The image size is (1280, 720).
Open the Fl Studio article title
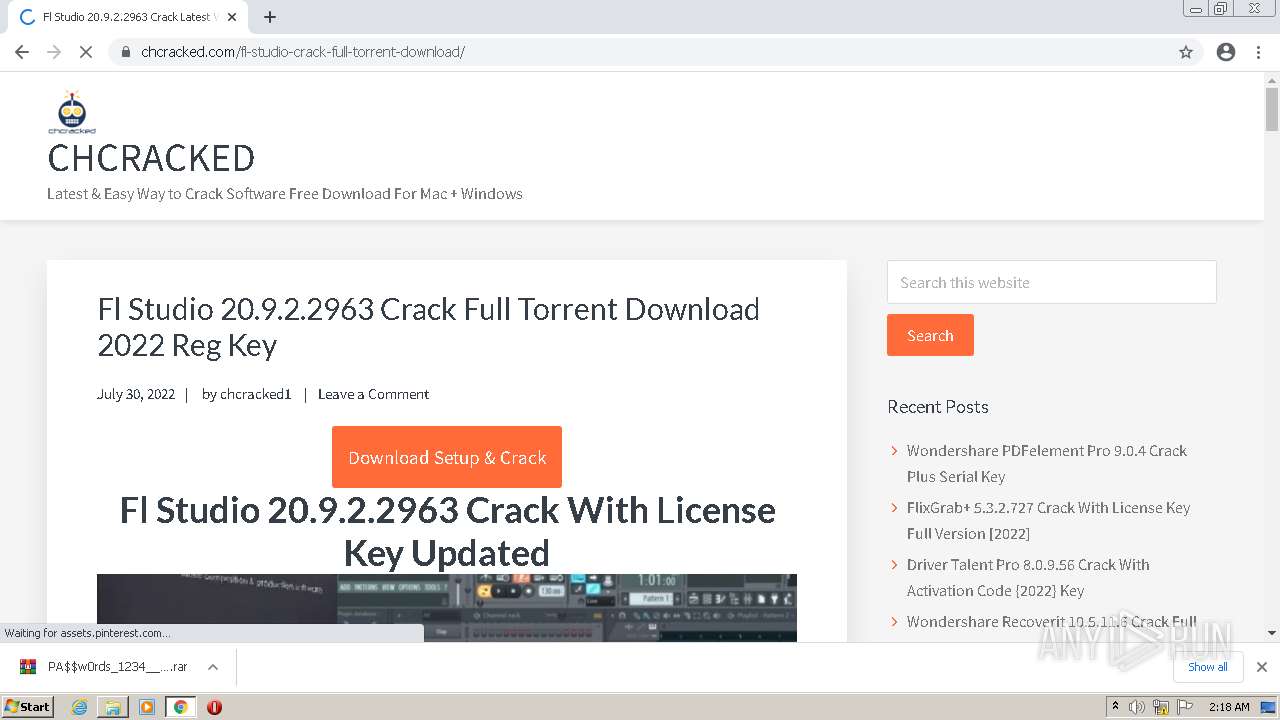(428, 327)
